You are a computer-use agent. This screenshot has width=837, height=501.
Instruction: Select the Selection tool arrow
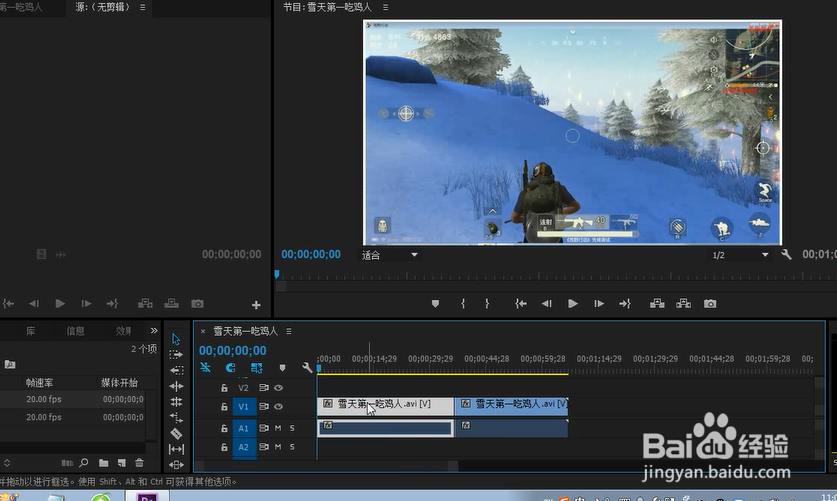coord(176,339)
